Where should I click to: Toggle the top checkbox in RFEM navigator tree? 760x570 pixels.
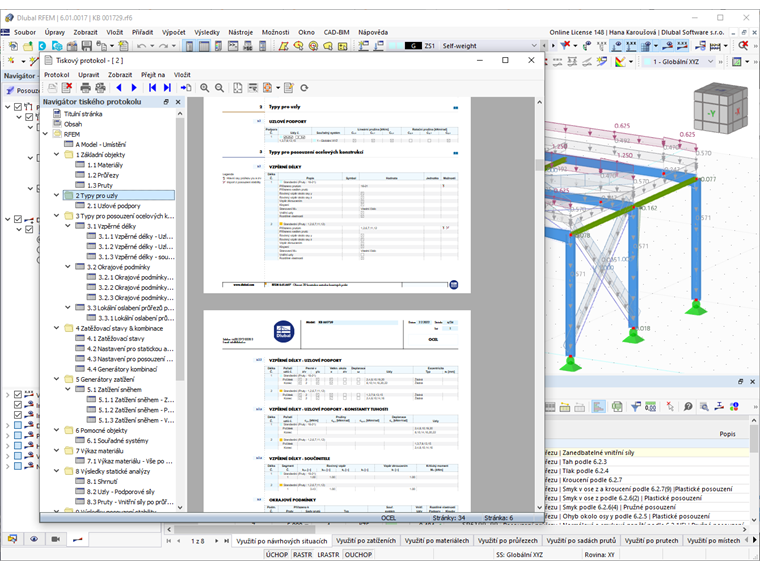[18, 107]
